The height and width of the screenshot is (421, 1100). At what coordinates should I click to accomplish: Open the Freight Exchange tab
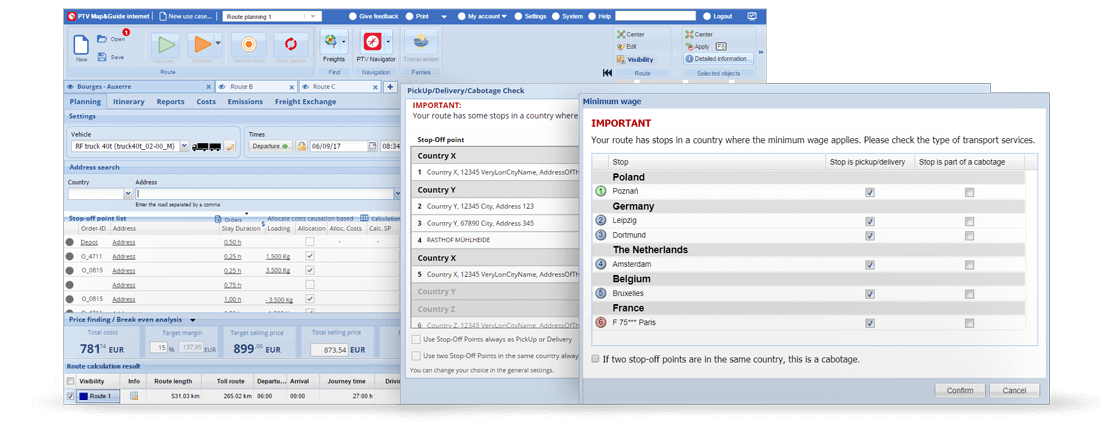[x=305, y=101]
